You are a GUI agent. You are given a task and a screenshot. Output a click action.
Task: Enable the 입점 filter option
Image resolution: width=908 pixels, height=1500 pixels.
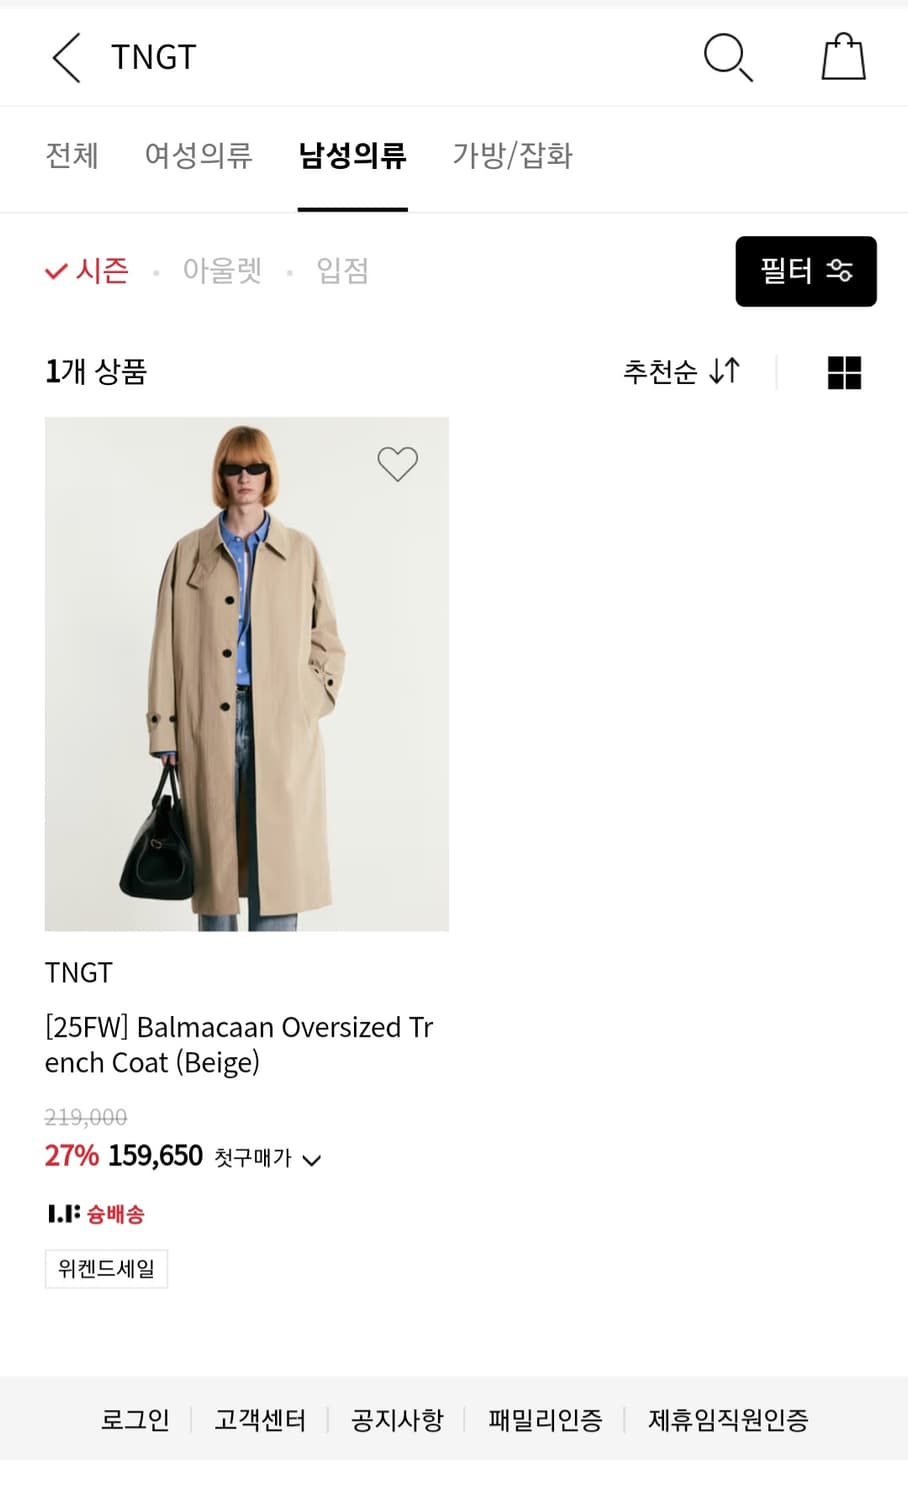pyautogui.click(x=342, y=271)
